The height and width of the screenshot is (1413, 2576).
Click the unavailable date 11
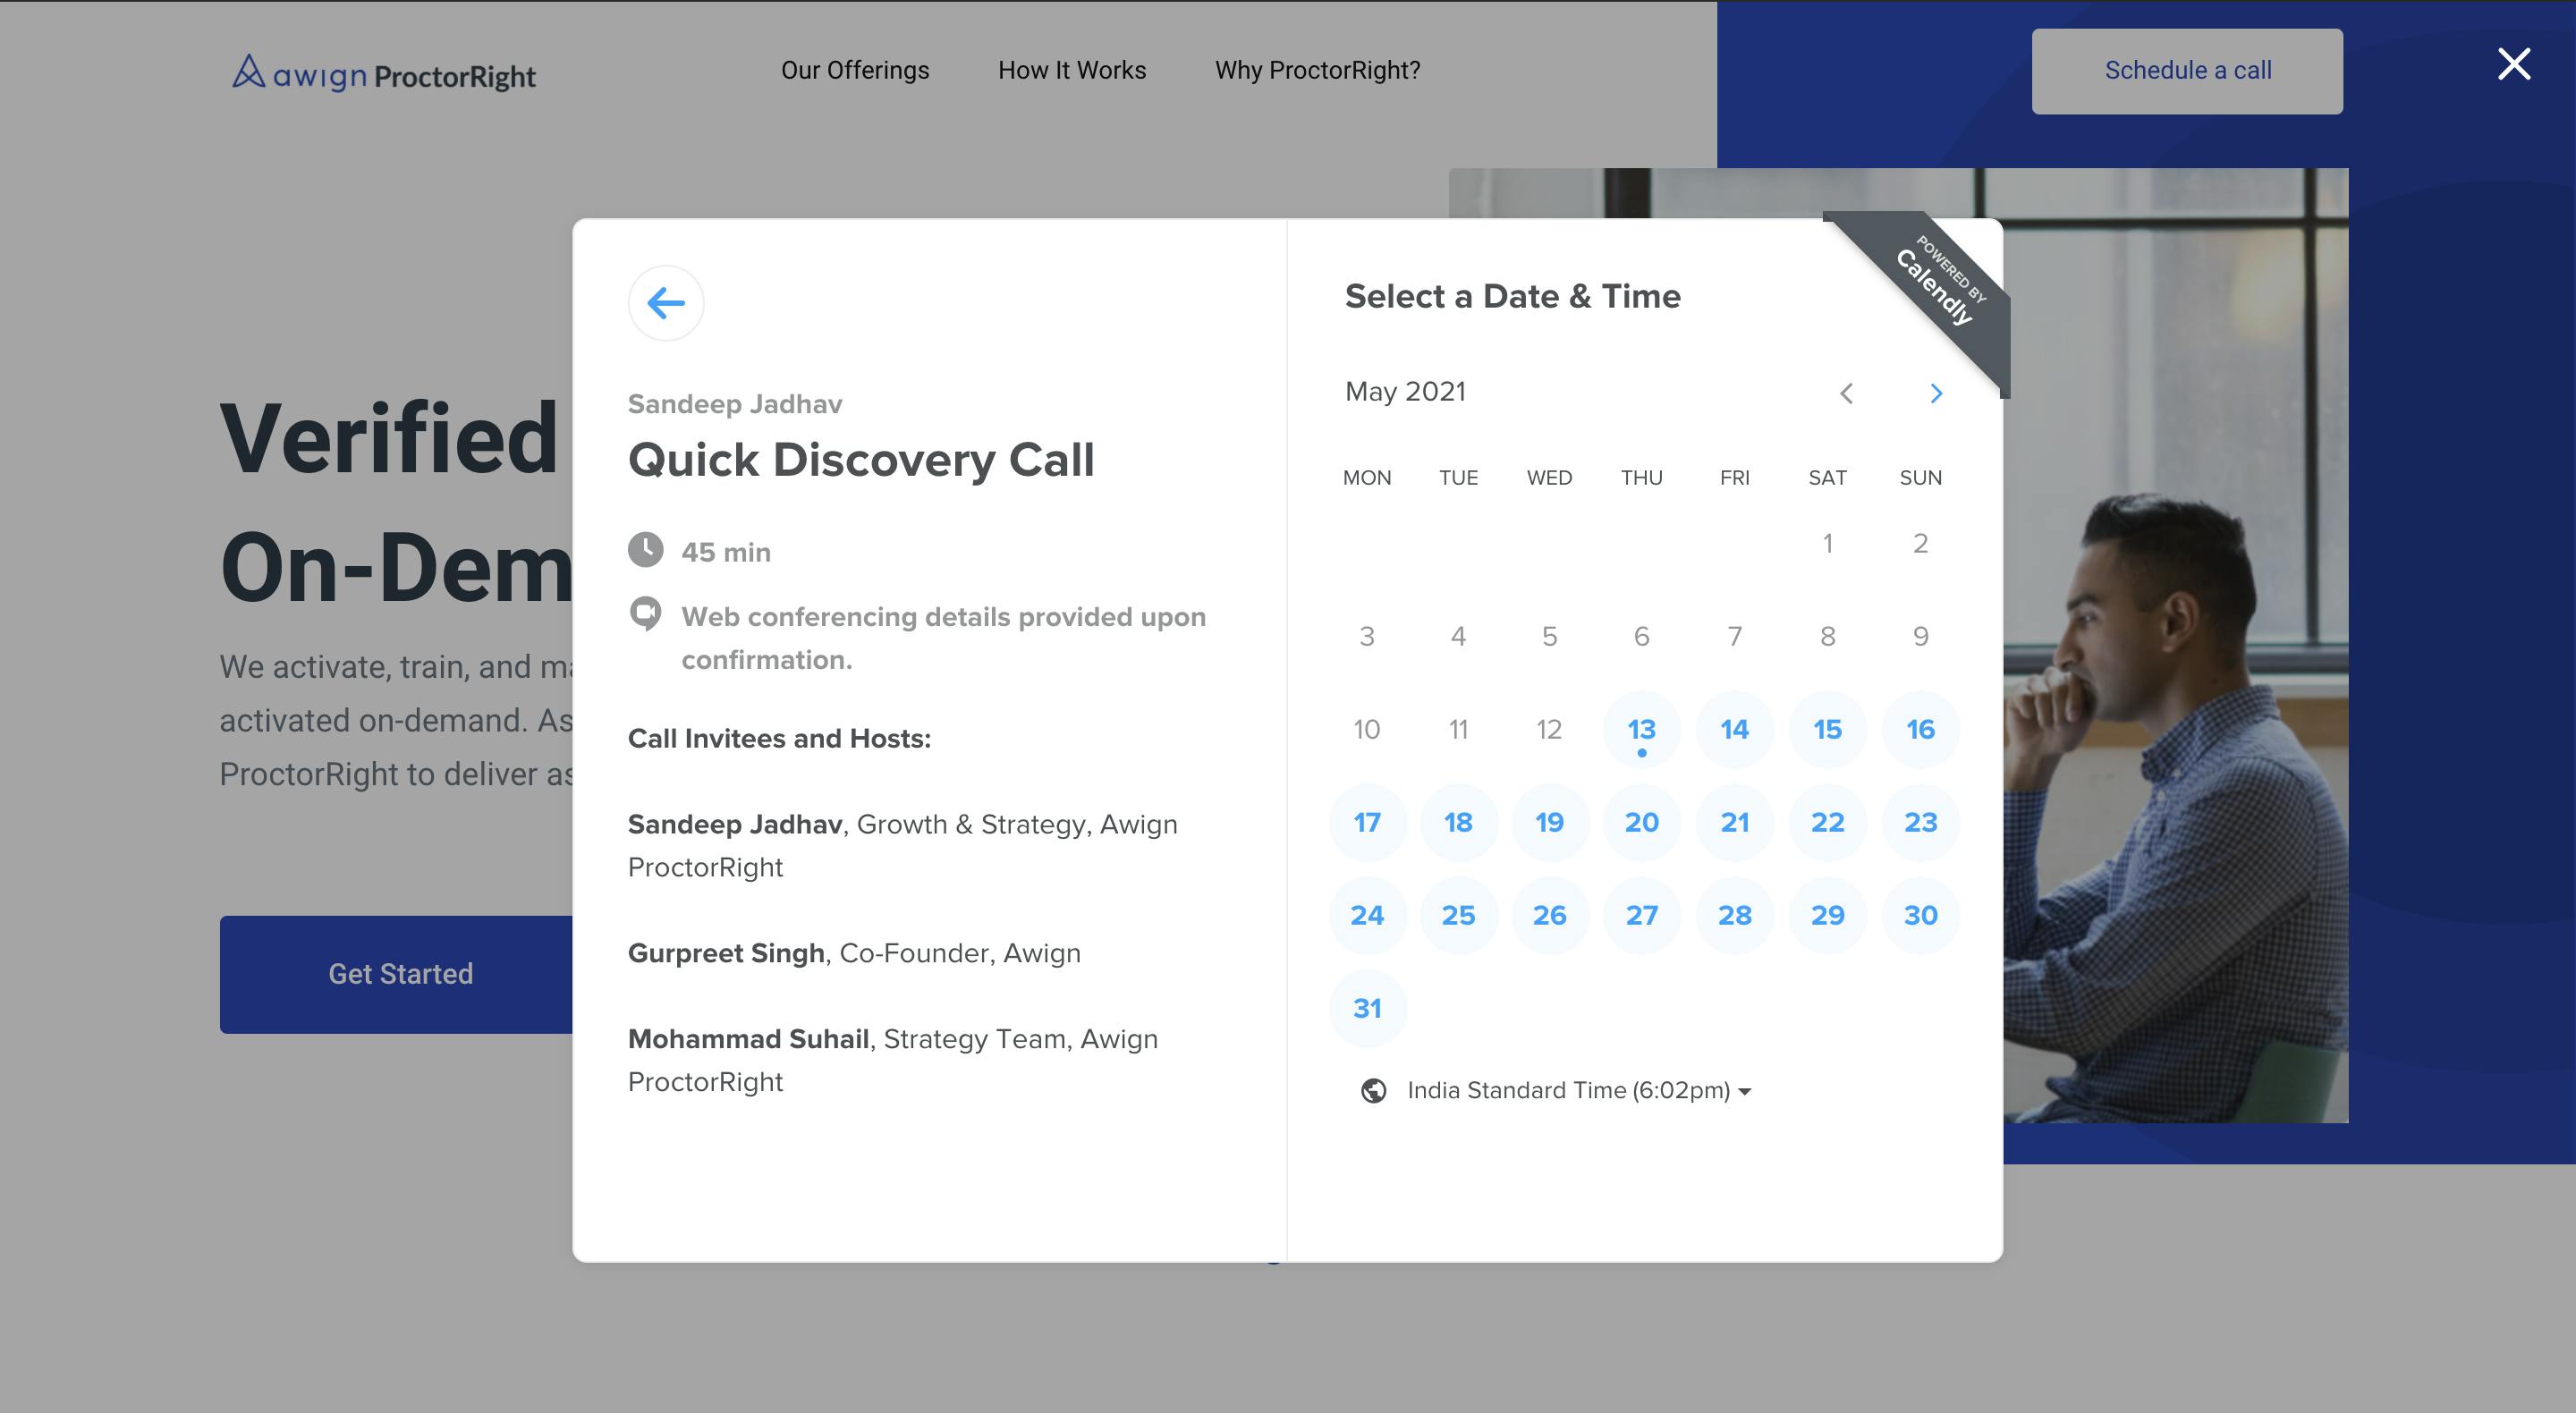click(1458, 729)
